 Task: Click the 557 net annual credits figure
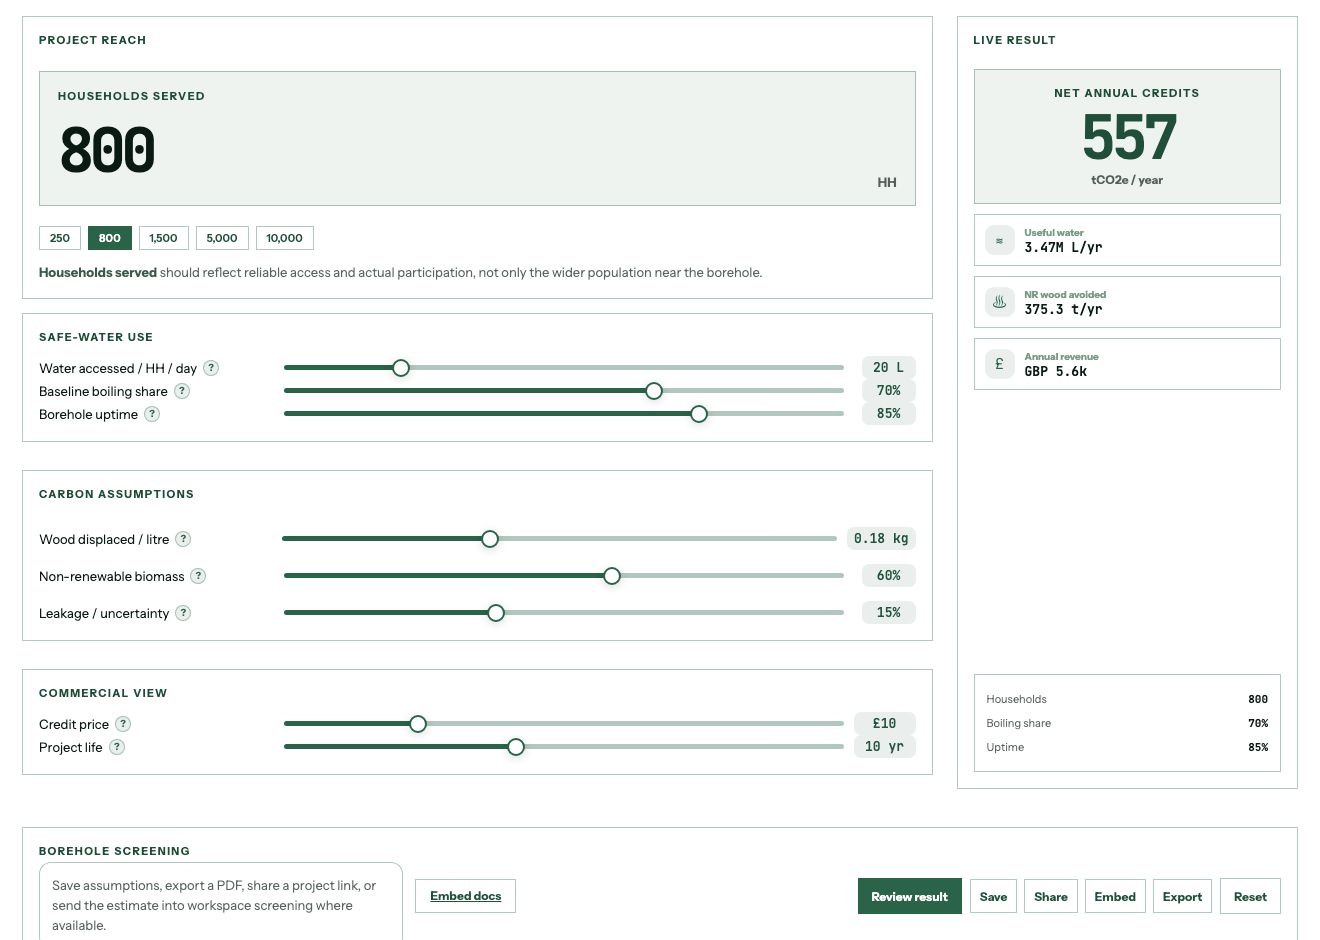tap(1129, 138)
